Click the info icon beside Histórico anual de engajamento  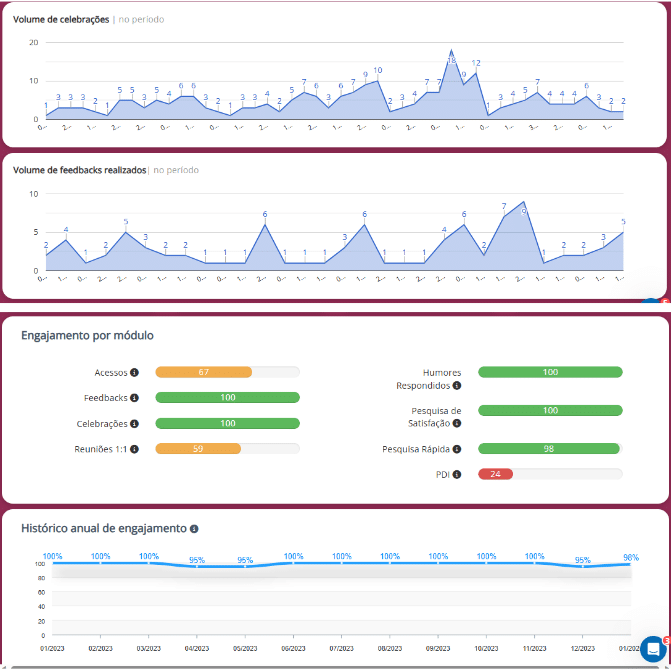[x=194, y=529]
